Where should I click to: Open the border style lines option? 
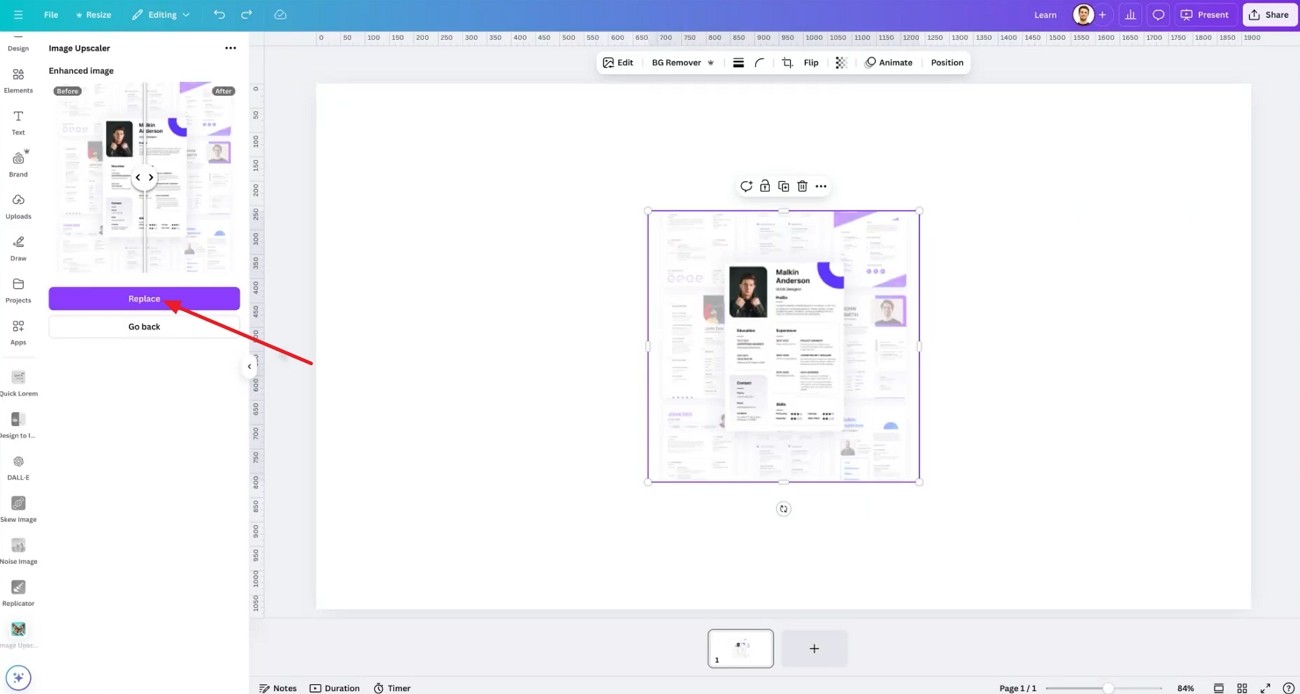click(x=738, y=62)
